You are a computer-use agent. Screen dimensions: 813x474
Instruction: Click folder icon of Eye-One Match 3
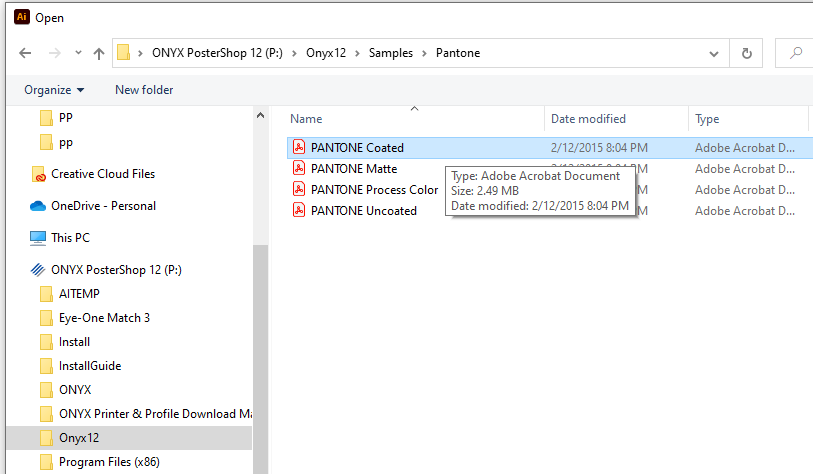pyautogui.click(x=46, y=318)
